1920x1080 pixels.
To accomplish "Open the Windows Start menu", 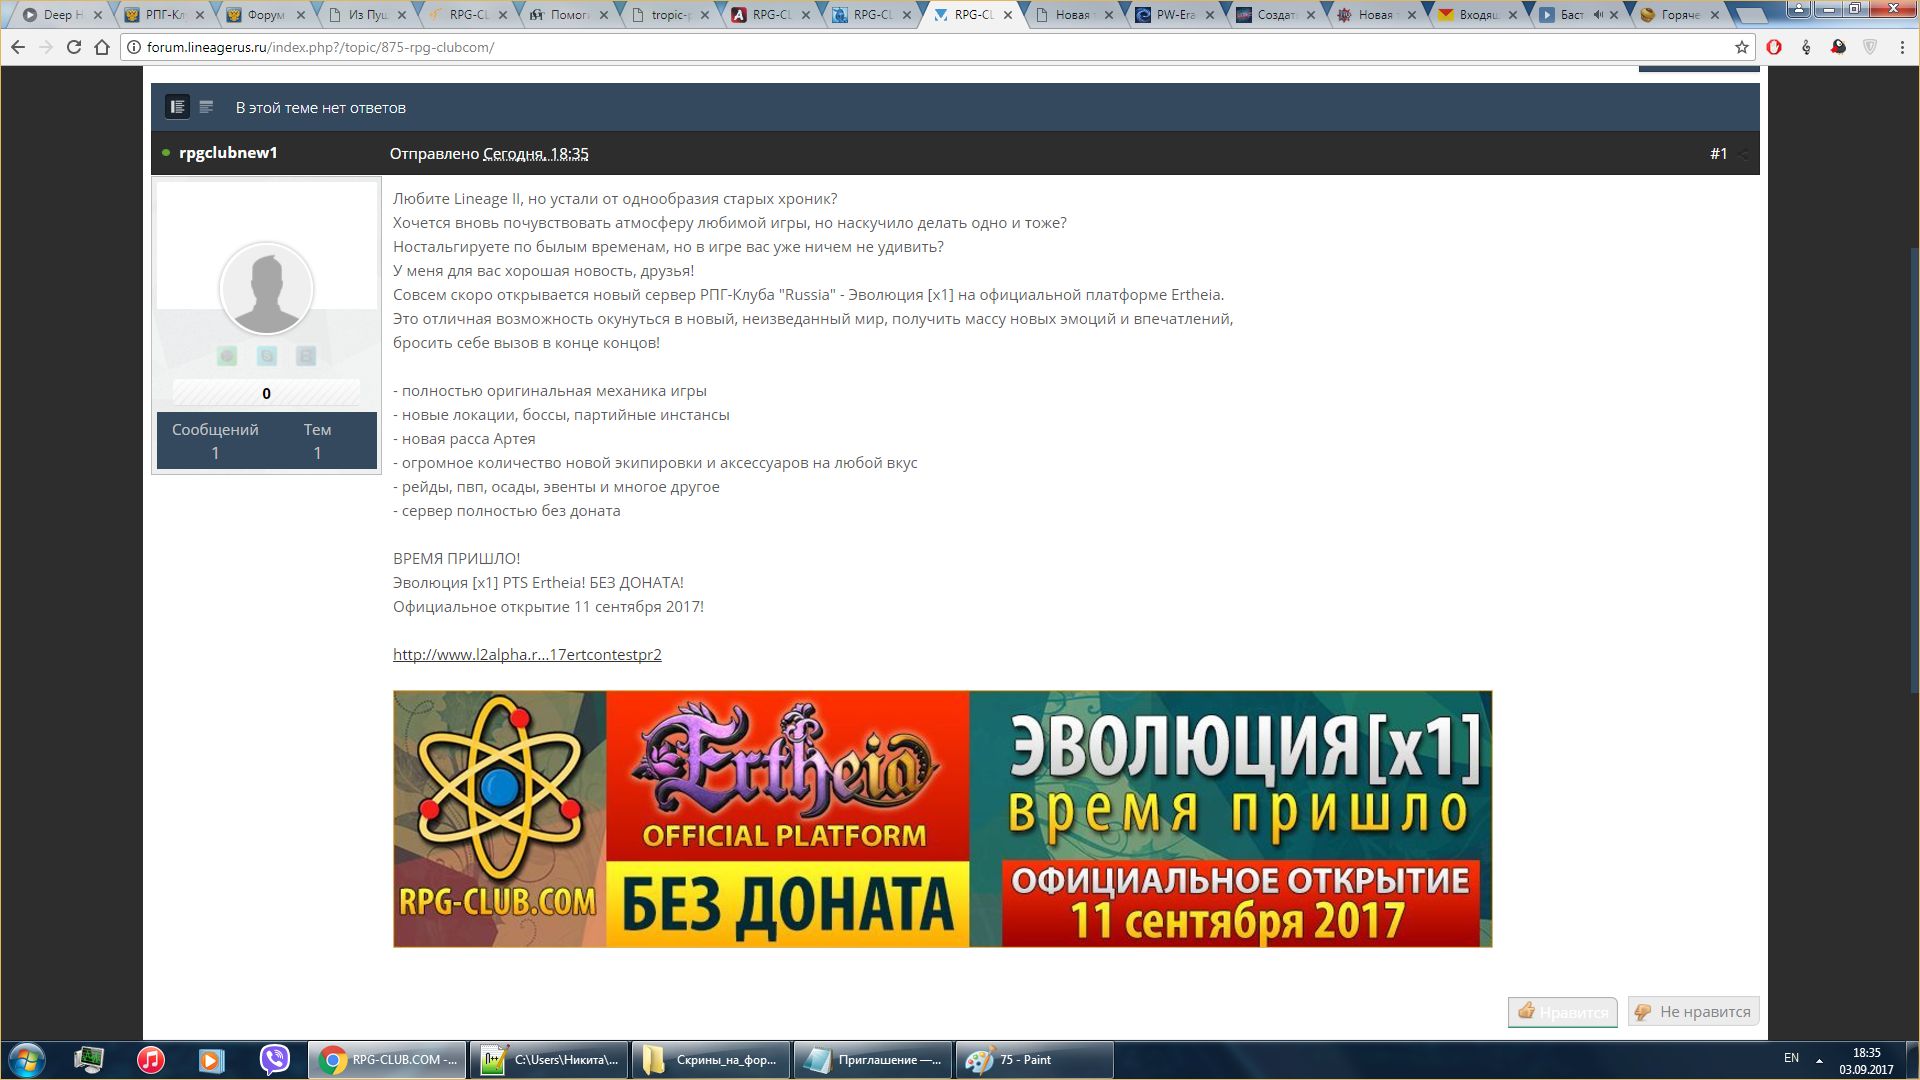I will (27, 1060).
